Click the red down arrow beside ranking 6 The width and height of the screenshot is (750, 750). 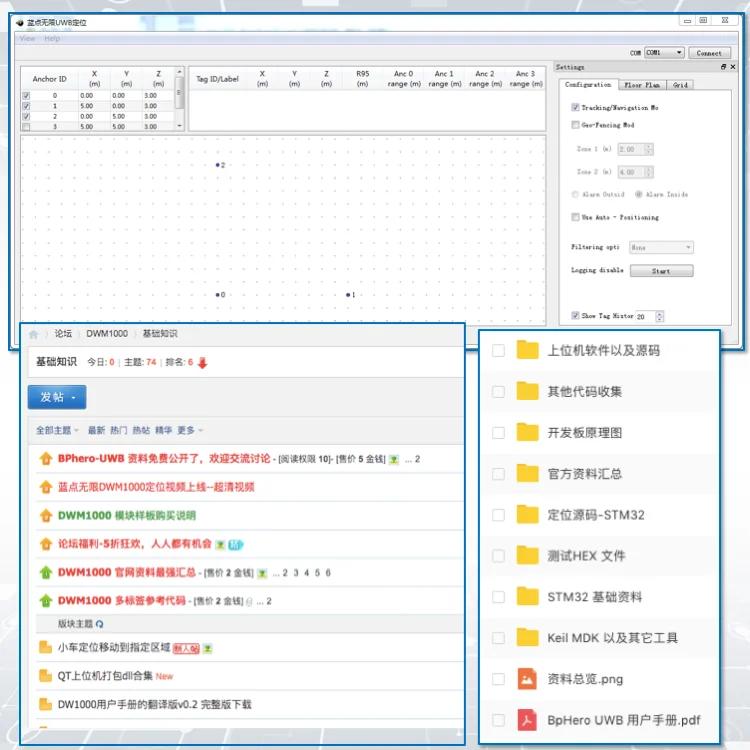point(202,363)
